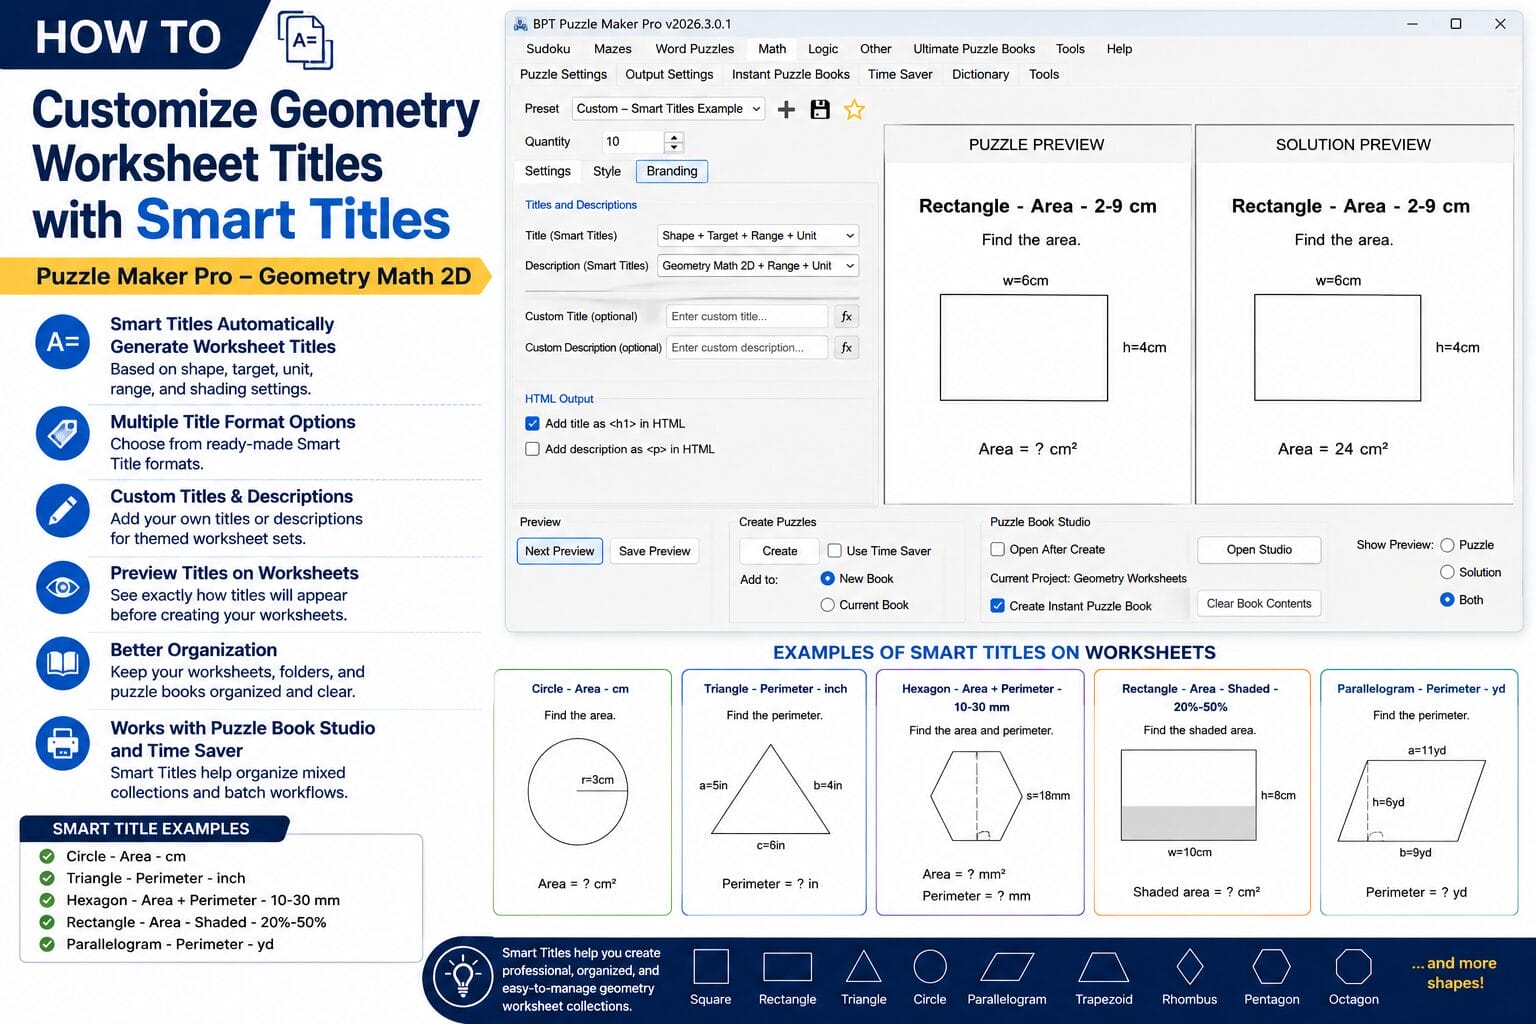Save preset with the floppy disk icon
The width and height of the screenshot is (1536, 1024).
[820, 109]
